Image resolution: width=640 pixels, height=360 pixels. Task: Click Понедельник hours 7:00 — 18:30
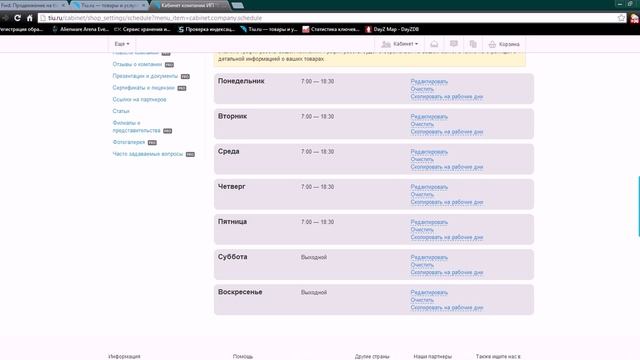[318, 82]
